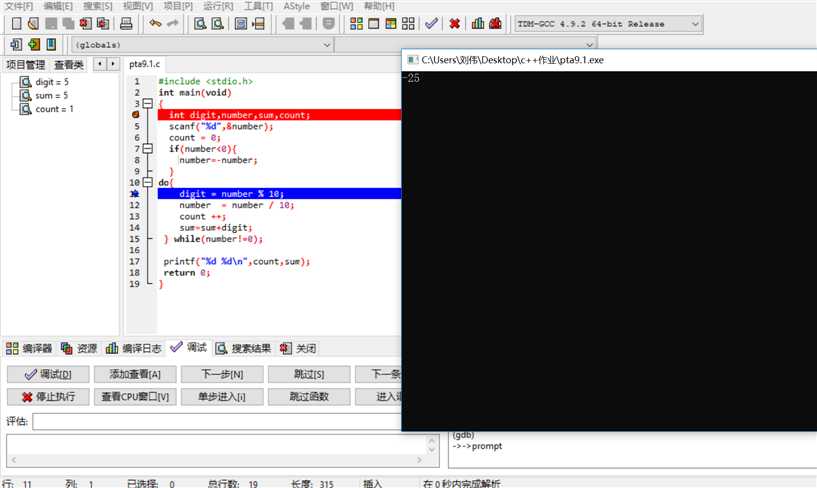Click the horizontal scrollbar right arrow in output box
This screenshot has height=488, width=817.
pyautogui.click(x=419, y=459)
